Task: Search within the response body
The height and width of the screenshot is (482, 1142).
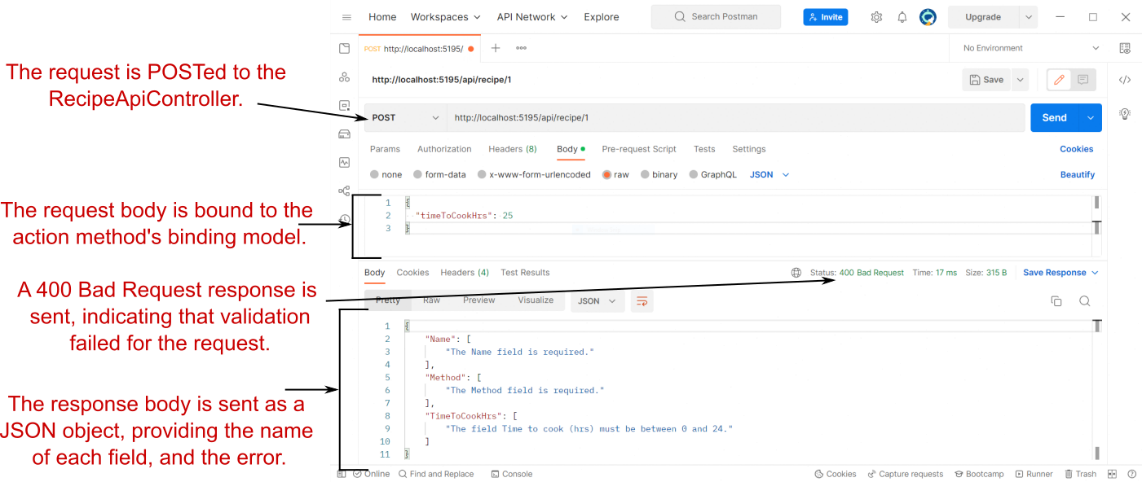Action: tap(1084, 301)
